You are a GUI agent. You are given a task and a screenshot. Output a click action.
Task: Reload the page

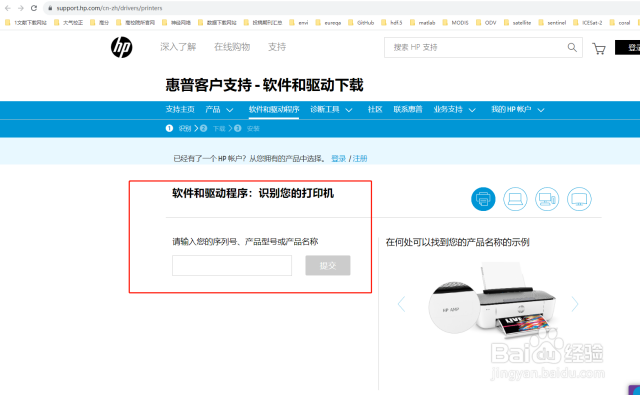34,8
